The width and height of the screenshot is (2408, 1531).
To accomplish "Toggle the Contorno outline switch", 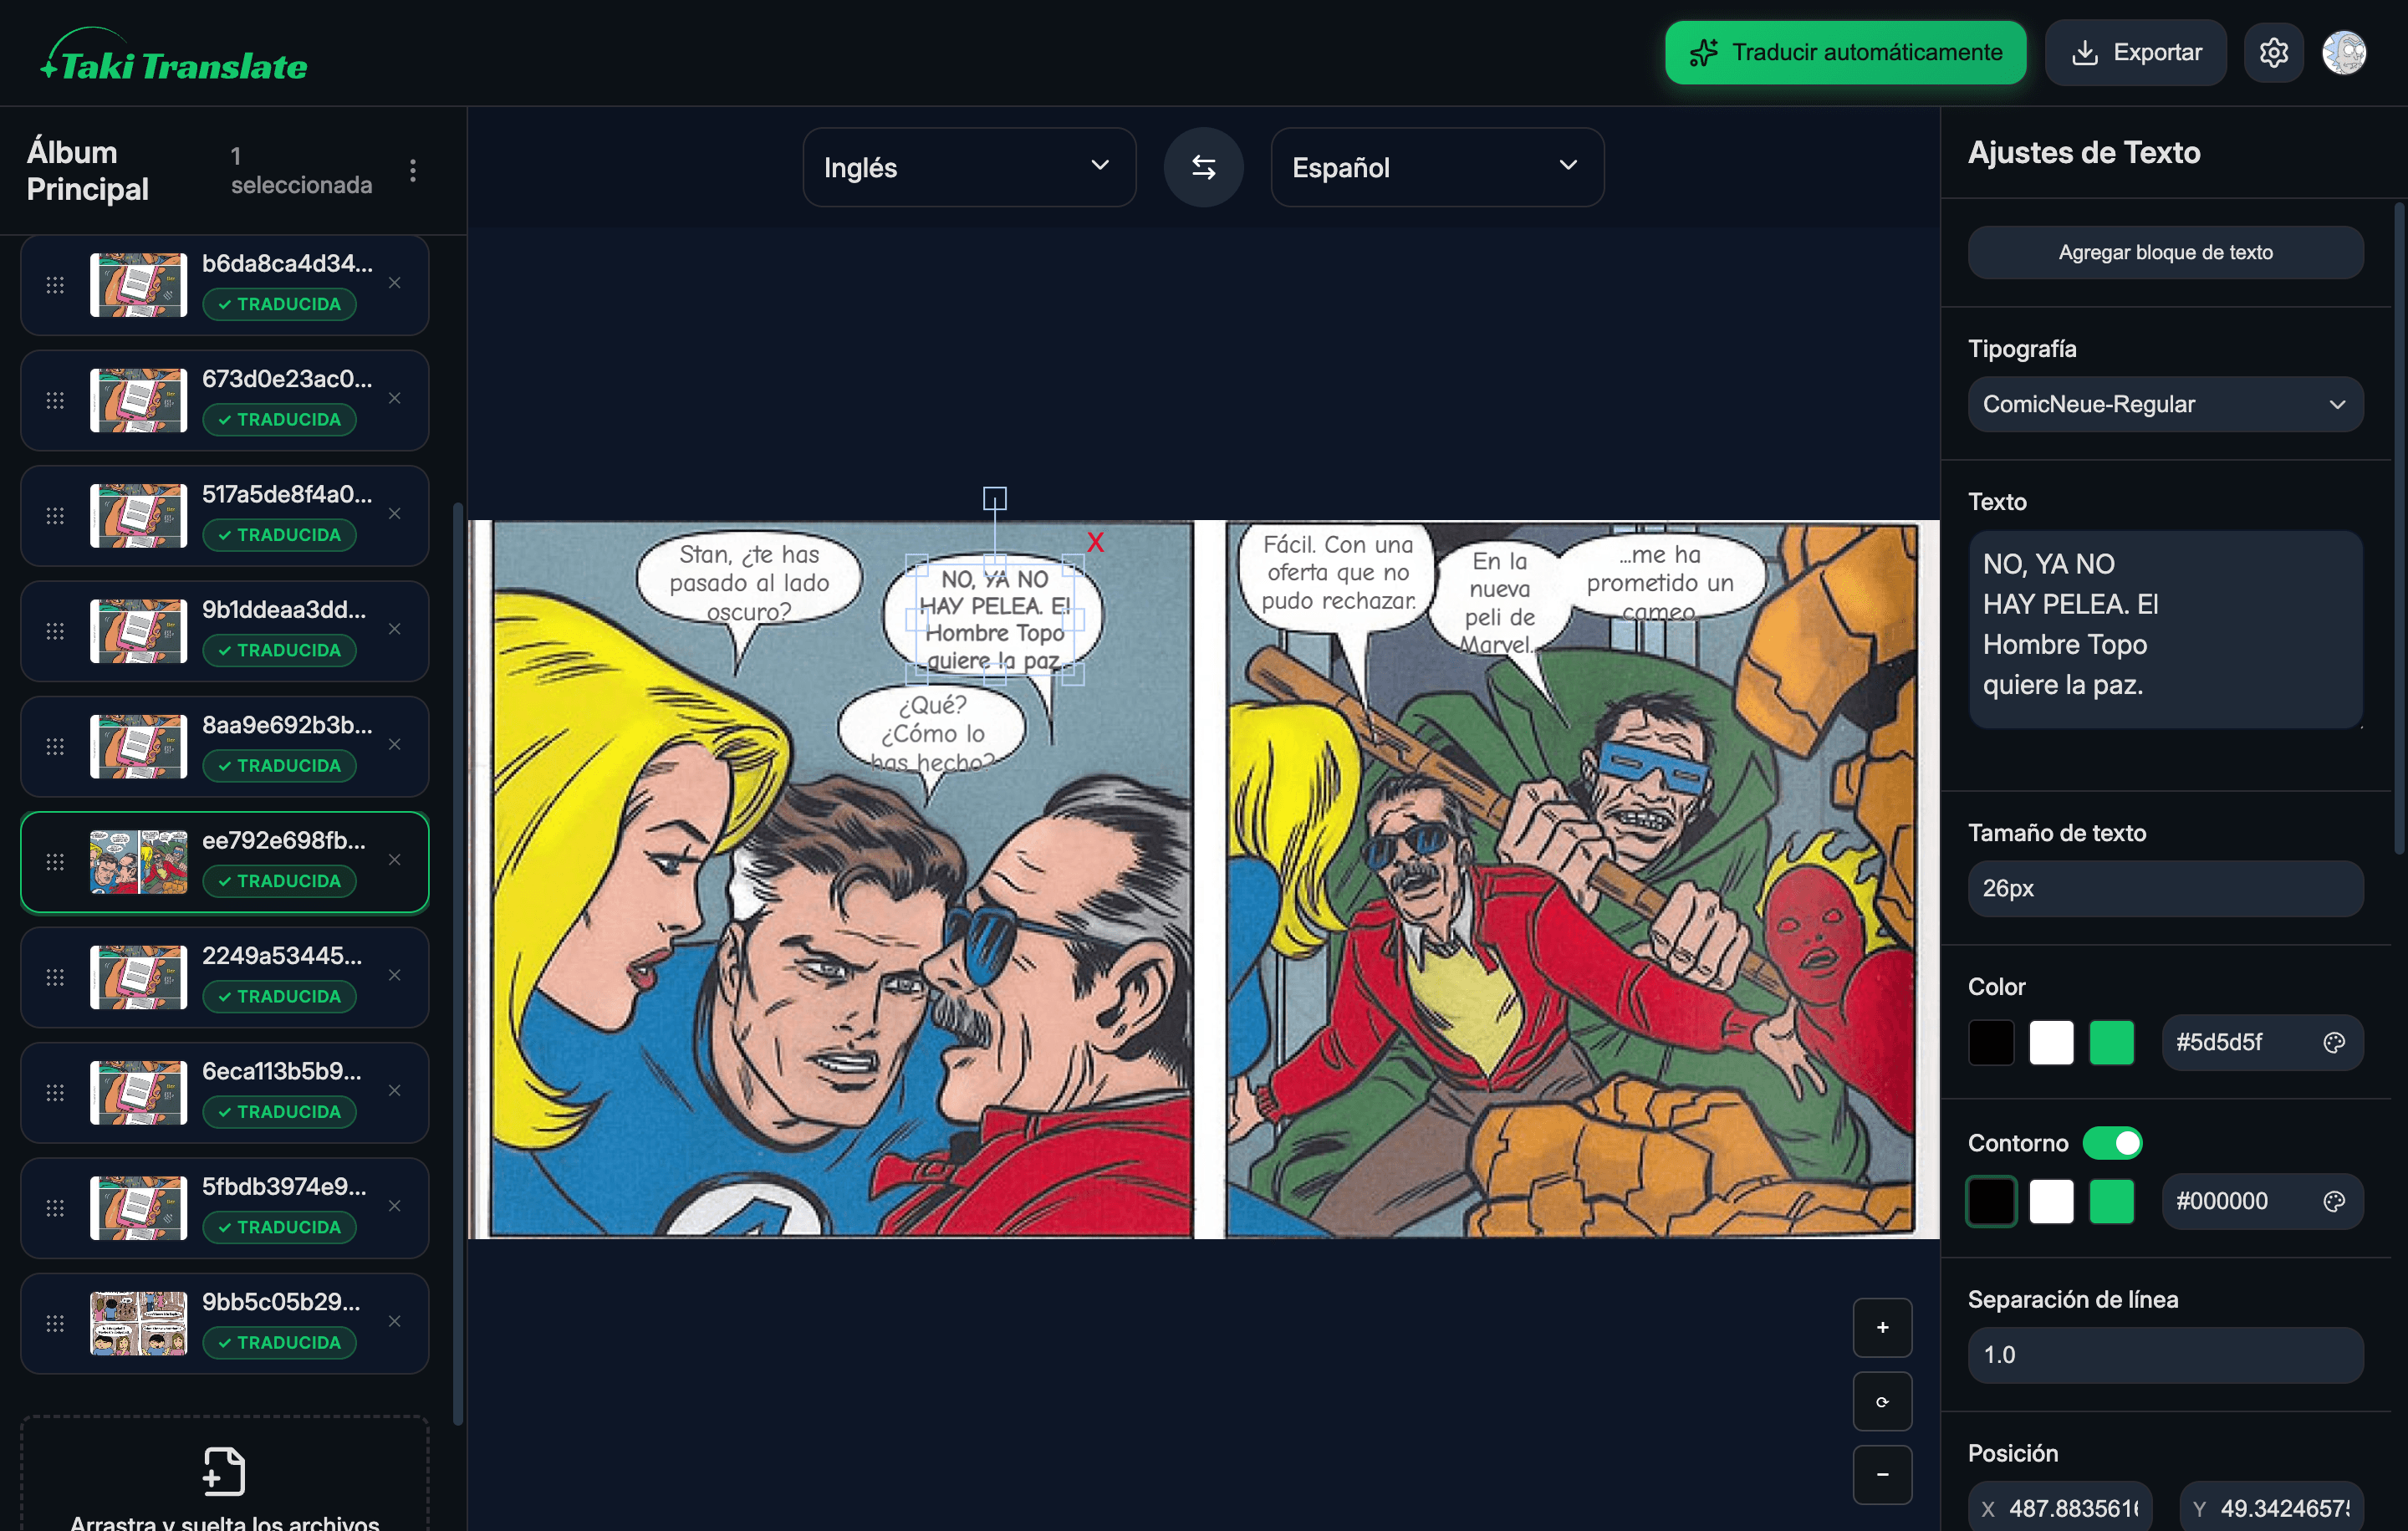I will pos(2112,1142).
